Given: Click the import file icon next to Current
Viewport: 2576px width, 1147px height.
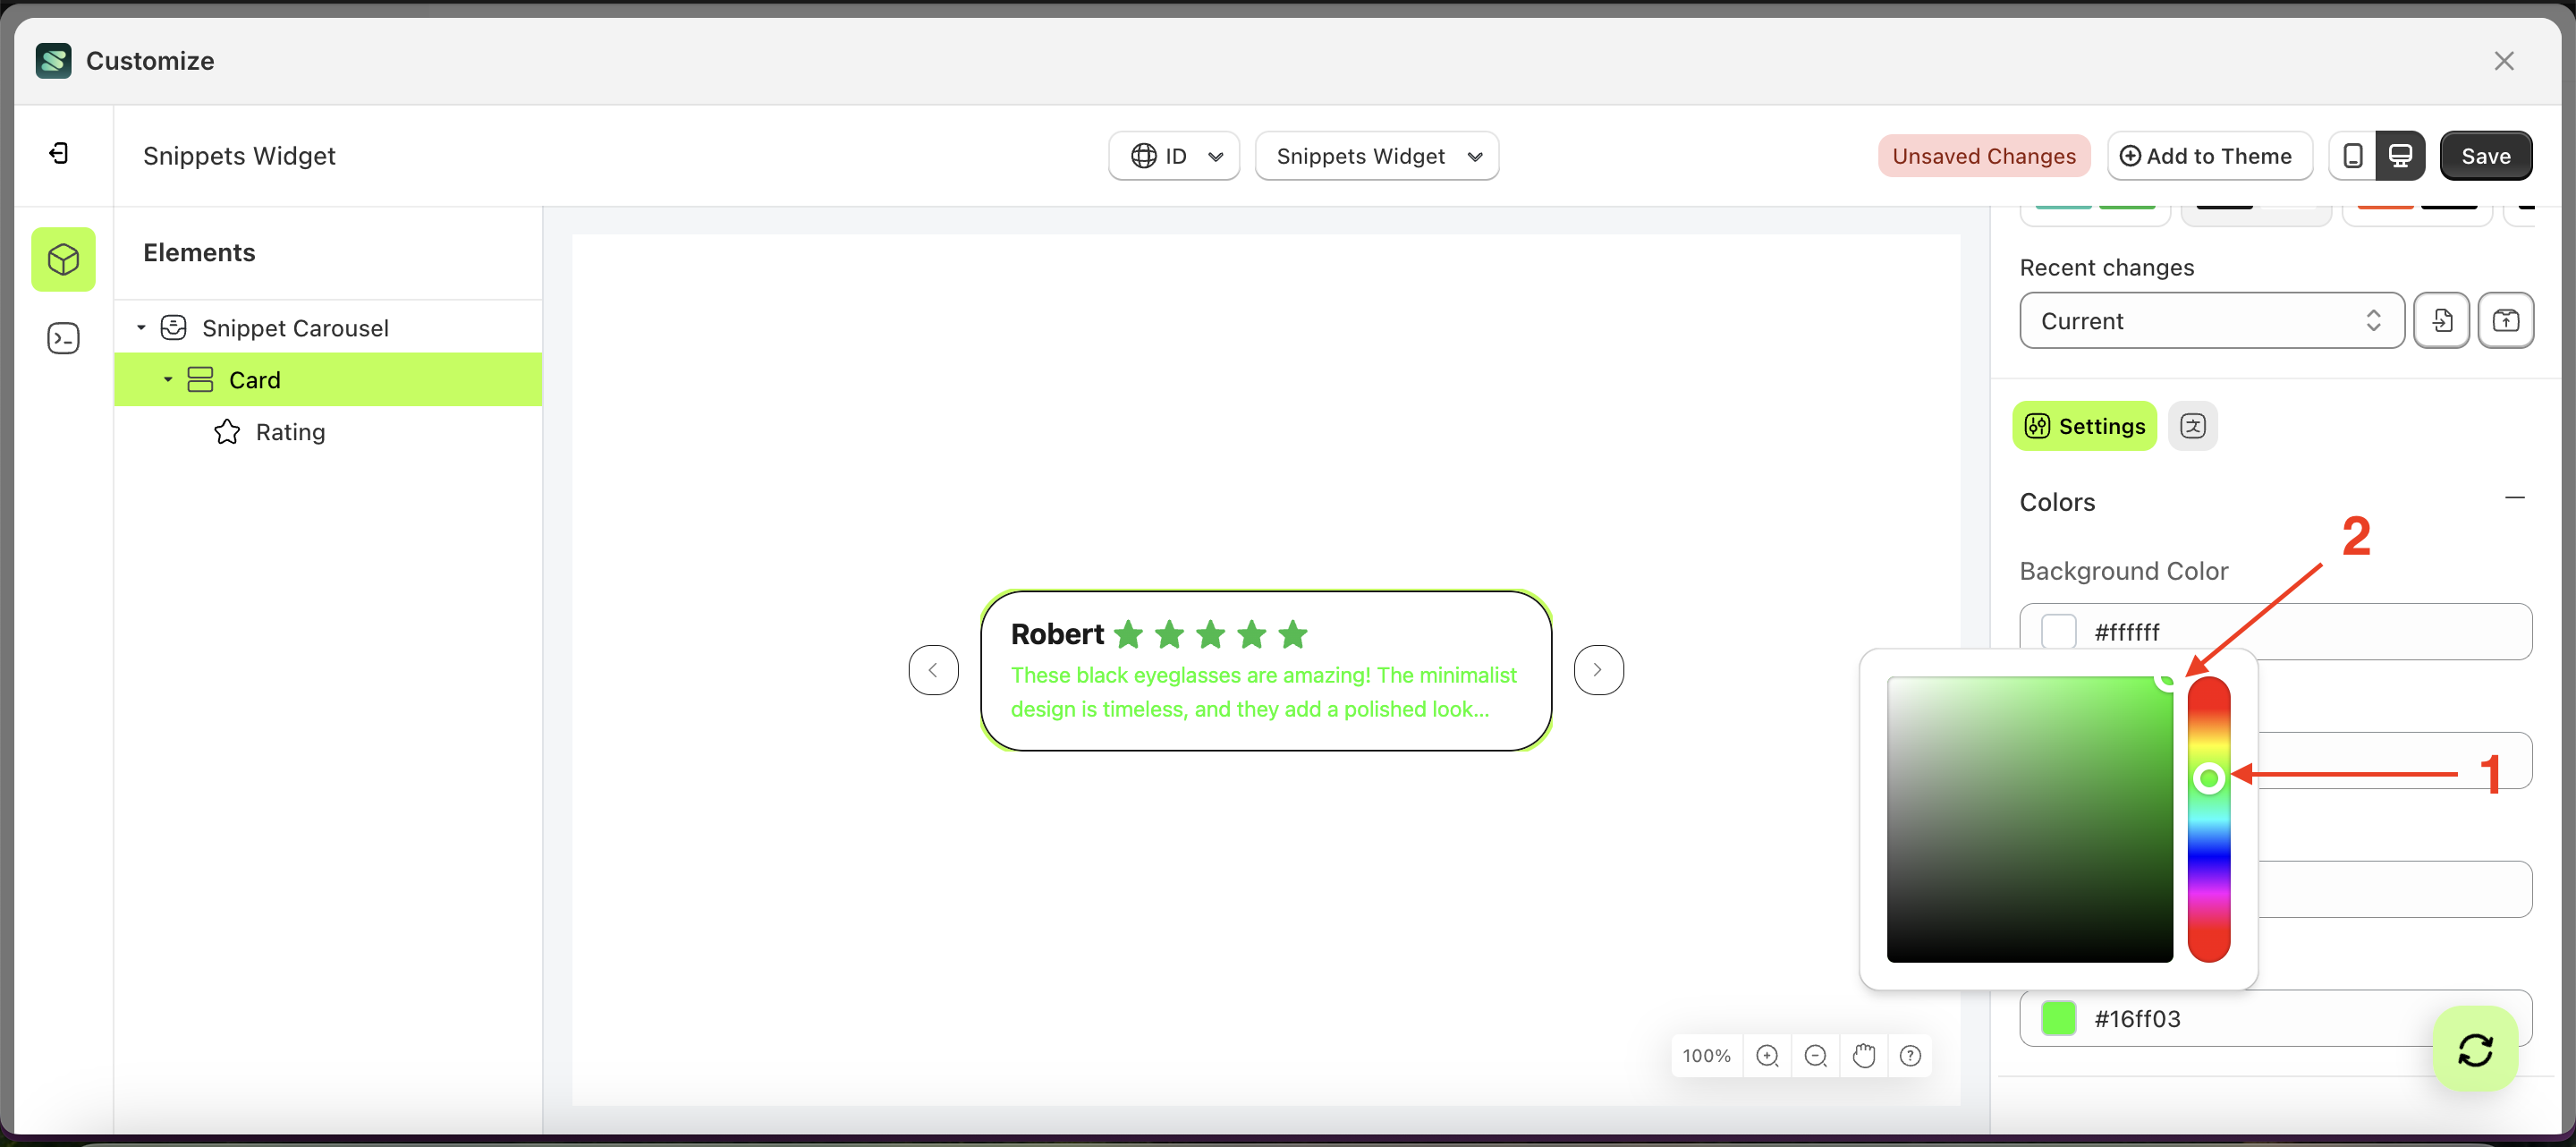Looking at the screenshot, I should coord(2442,320).
